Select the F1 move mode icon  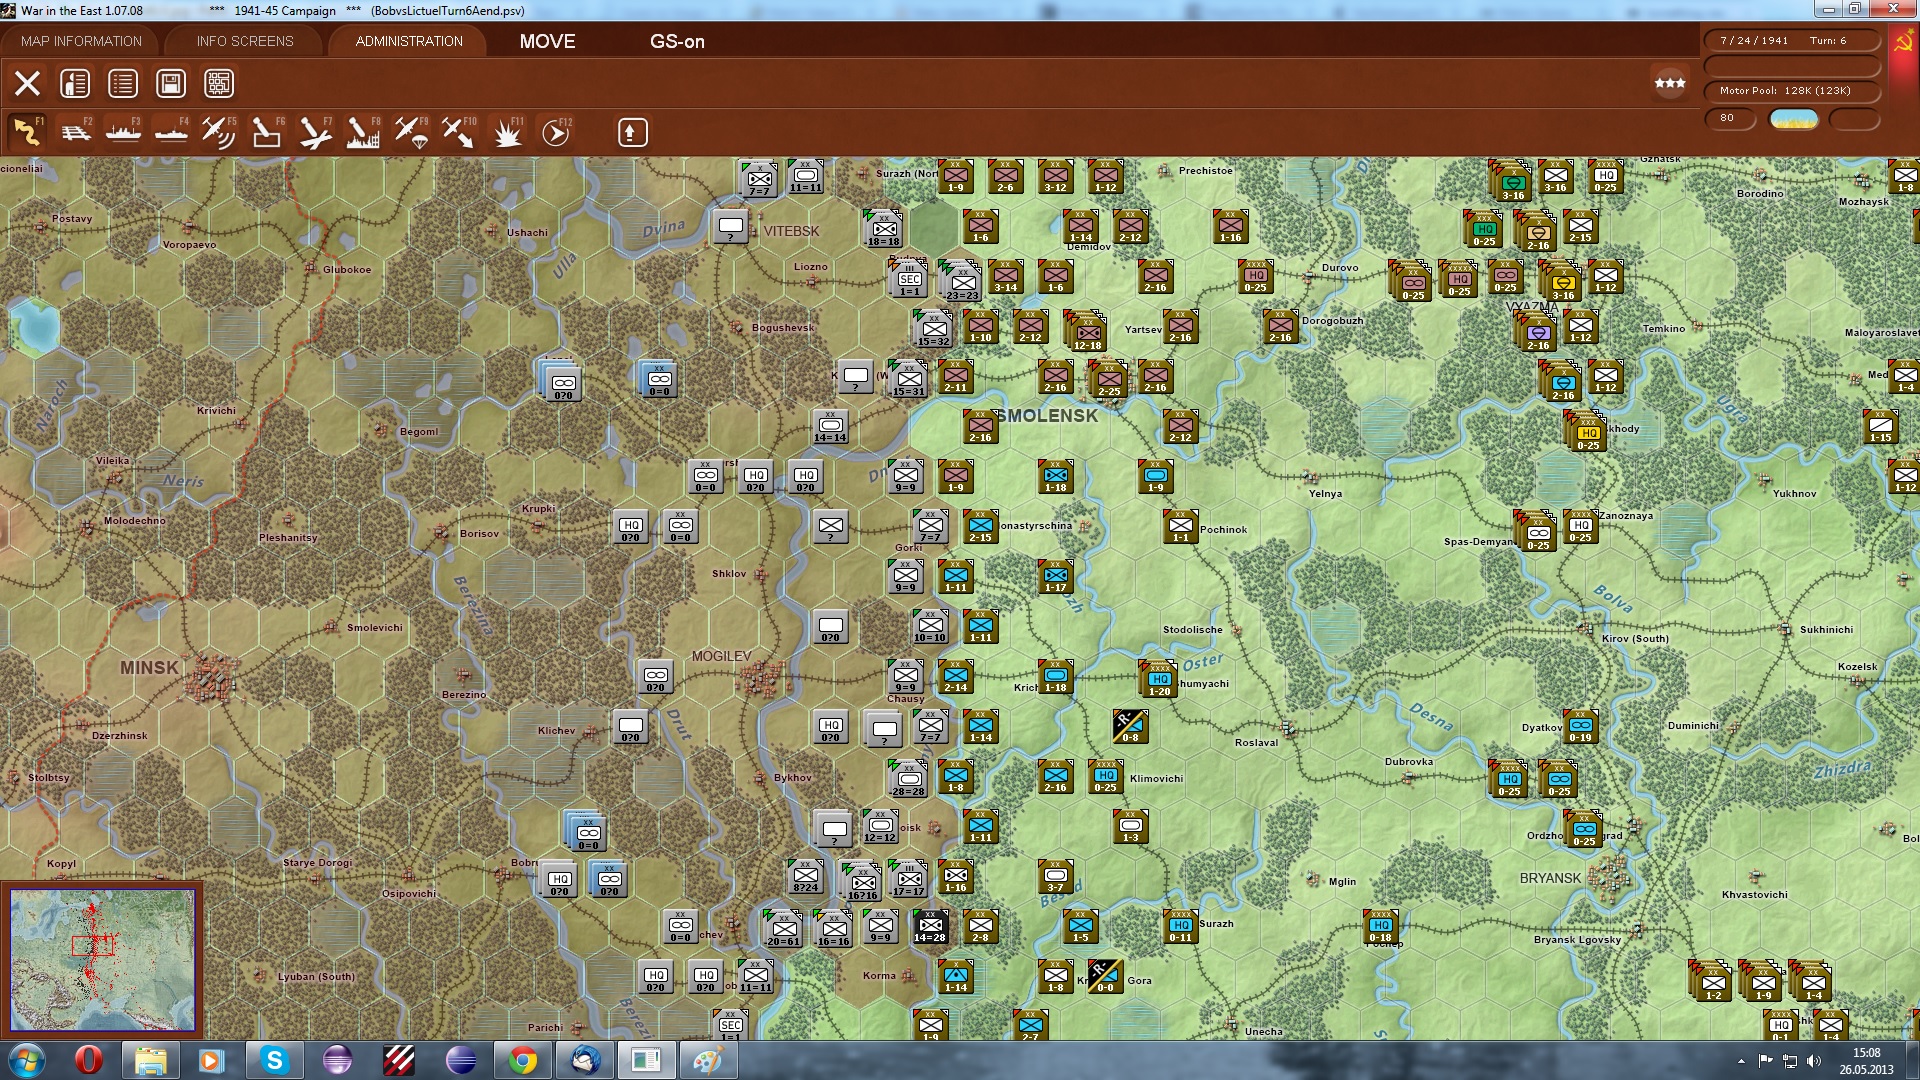pyautogui.click(x=27, y=132)
